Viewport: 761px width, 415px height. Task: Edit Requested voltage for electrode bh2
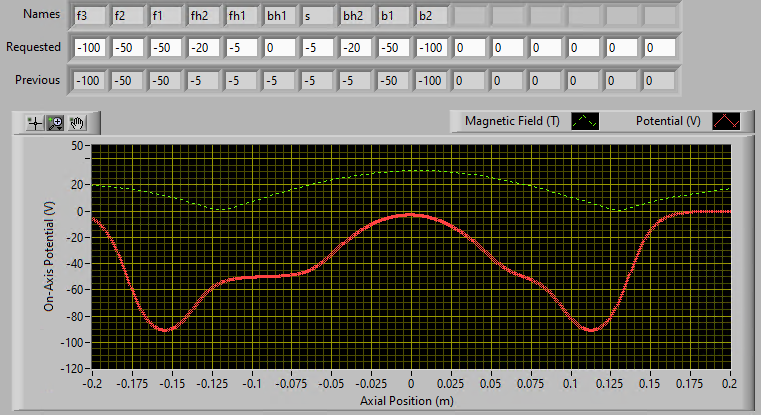(356, 48)
